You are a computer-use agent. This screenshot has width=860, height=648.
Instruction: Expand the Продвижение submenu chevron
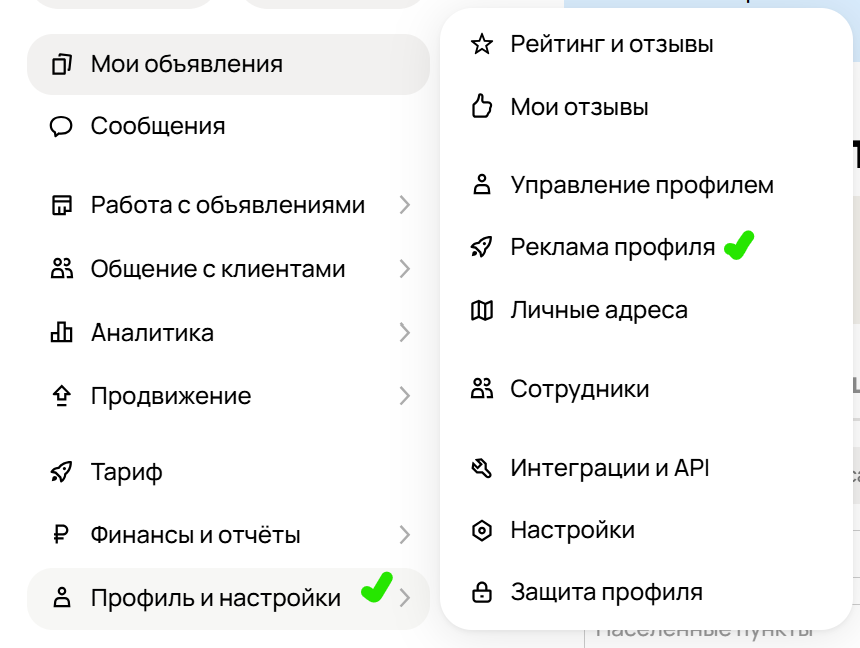click(x=404, y=396)
